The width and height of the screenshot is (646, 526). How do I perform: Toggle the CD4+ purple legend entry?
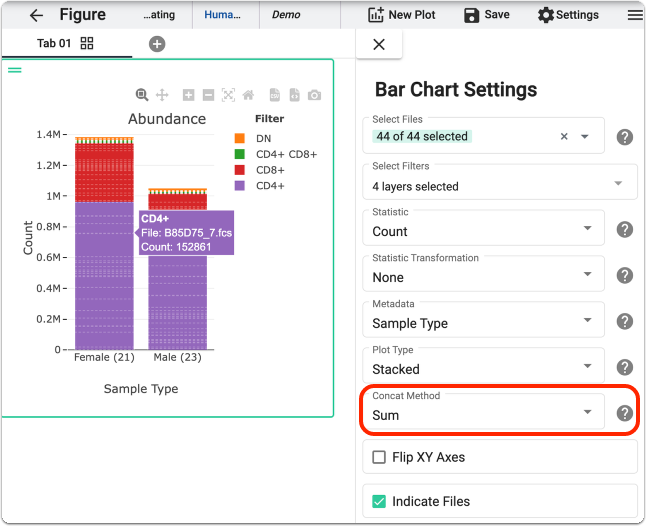coord(259,186)
